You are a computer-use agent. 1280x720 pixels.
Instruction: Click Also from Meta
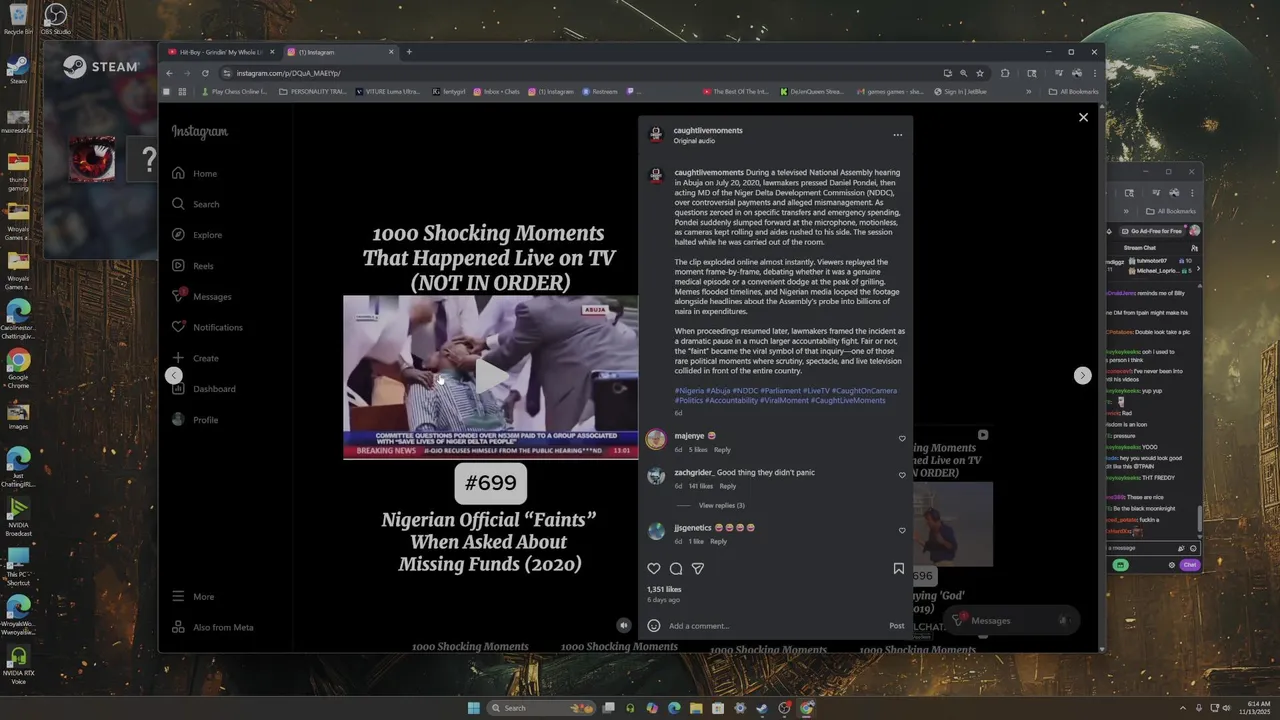[x=212, y=627]
